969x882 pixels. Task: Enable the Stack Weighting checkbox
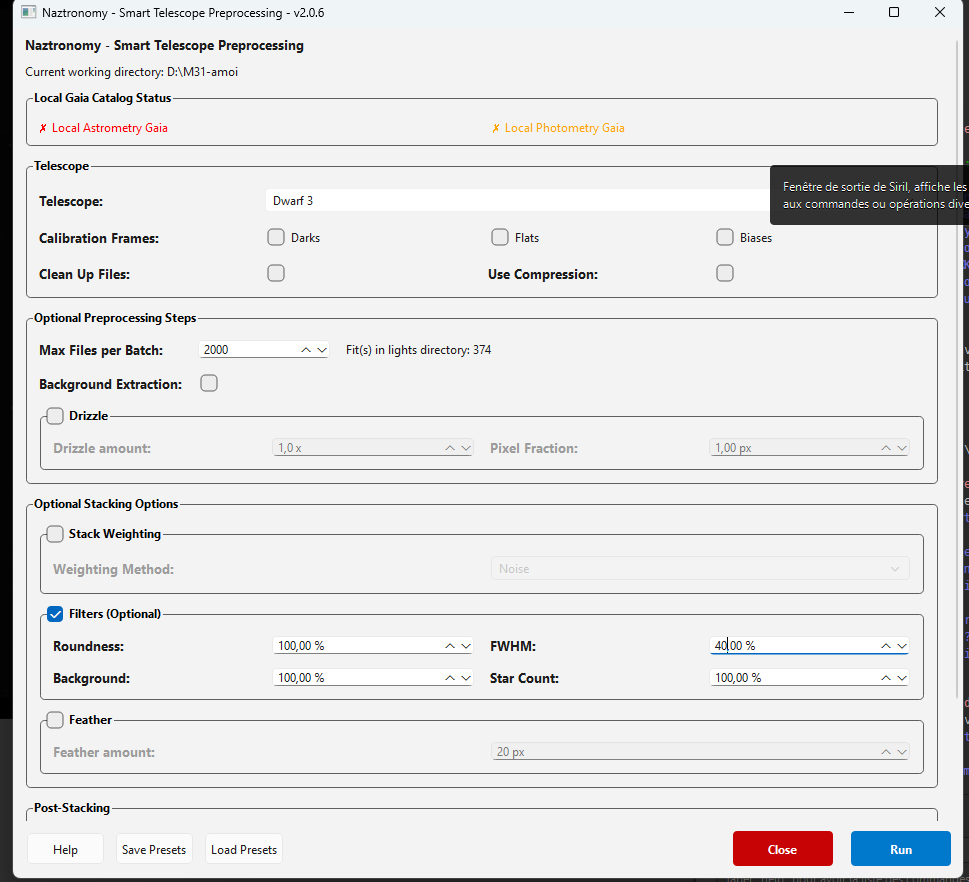(x=55, y=534)
